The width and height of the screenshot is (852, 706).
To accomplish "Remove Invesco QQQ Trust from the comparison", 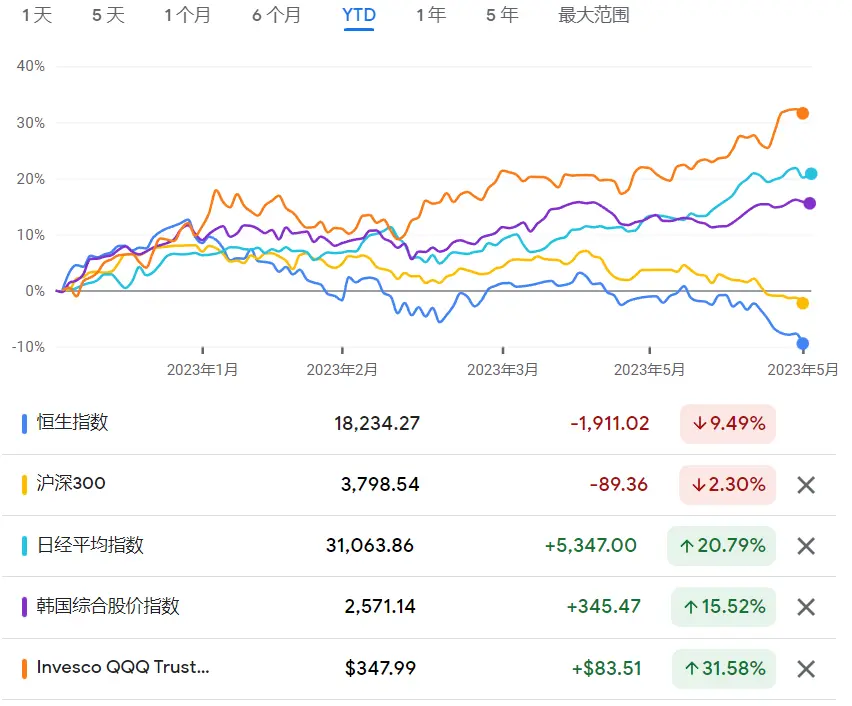I will pos(806,668).
